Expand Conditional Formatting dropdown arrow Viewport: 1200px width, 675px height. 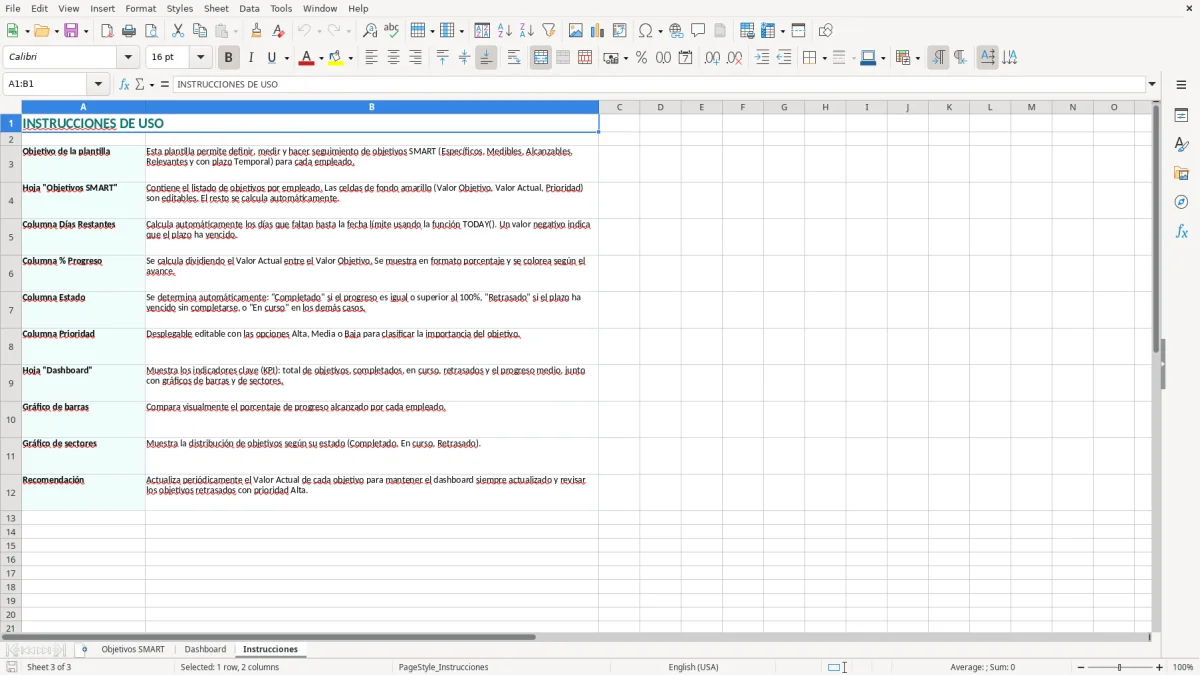point(917,58)
